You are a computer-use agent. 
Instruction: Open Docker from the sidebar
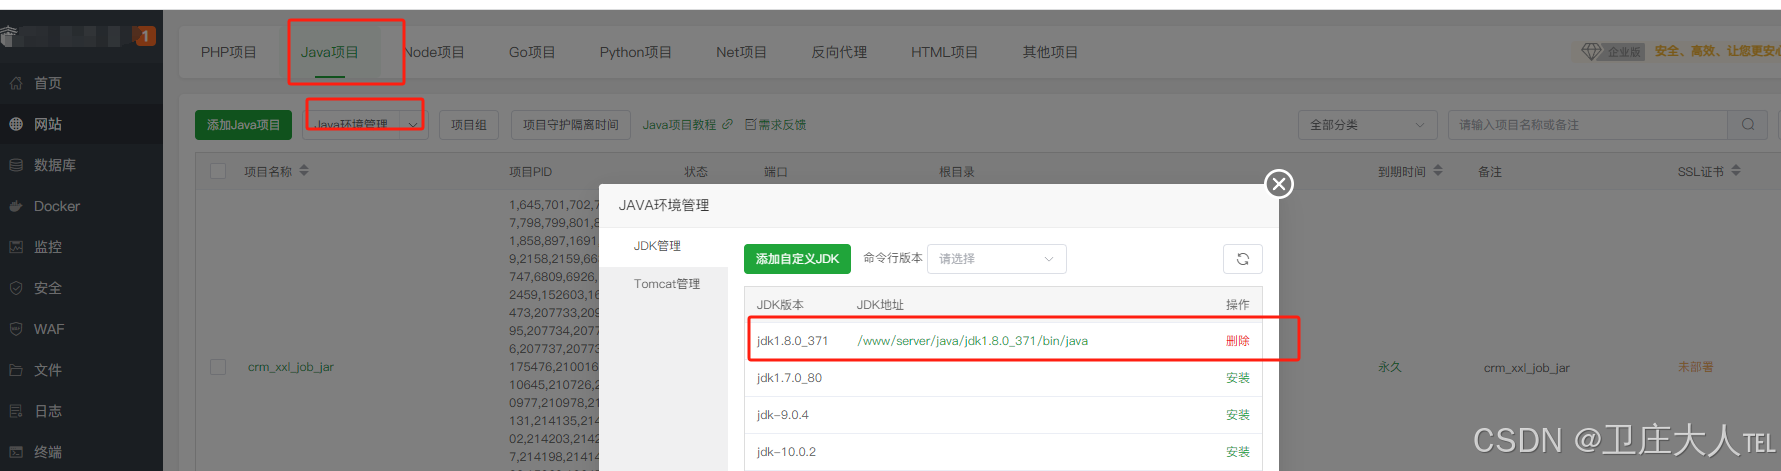[57, 206]
